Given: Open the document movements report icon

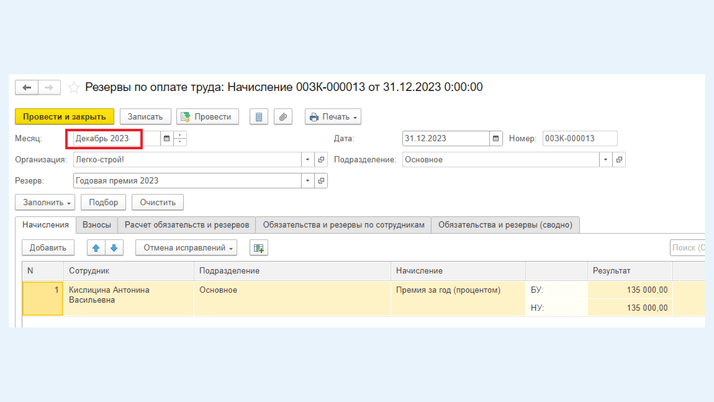Looking at the screenshot, I should tap(258, 117).
